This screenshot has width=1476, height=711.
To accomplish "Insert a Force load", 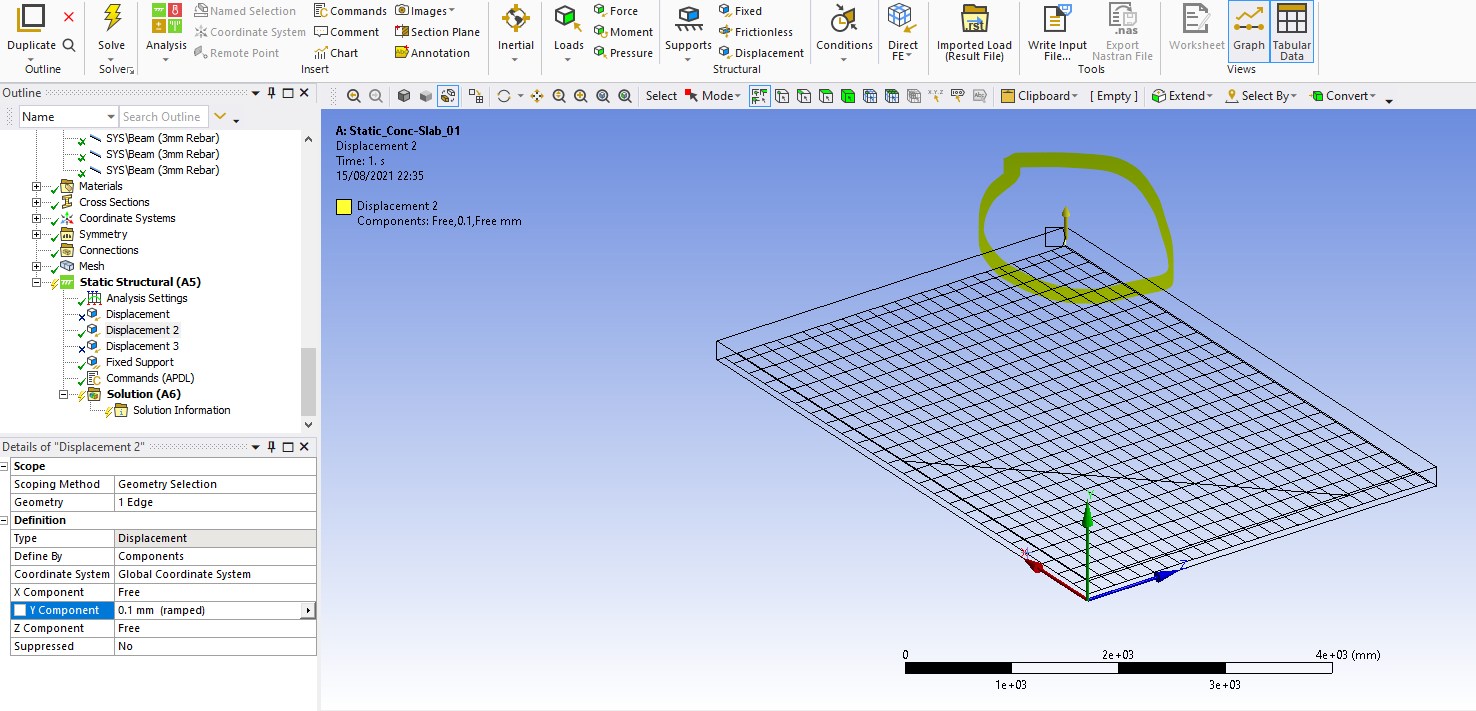I will [x=615, y=11].
